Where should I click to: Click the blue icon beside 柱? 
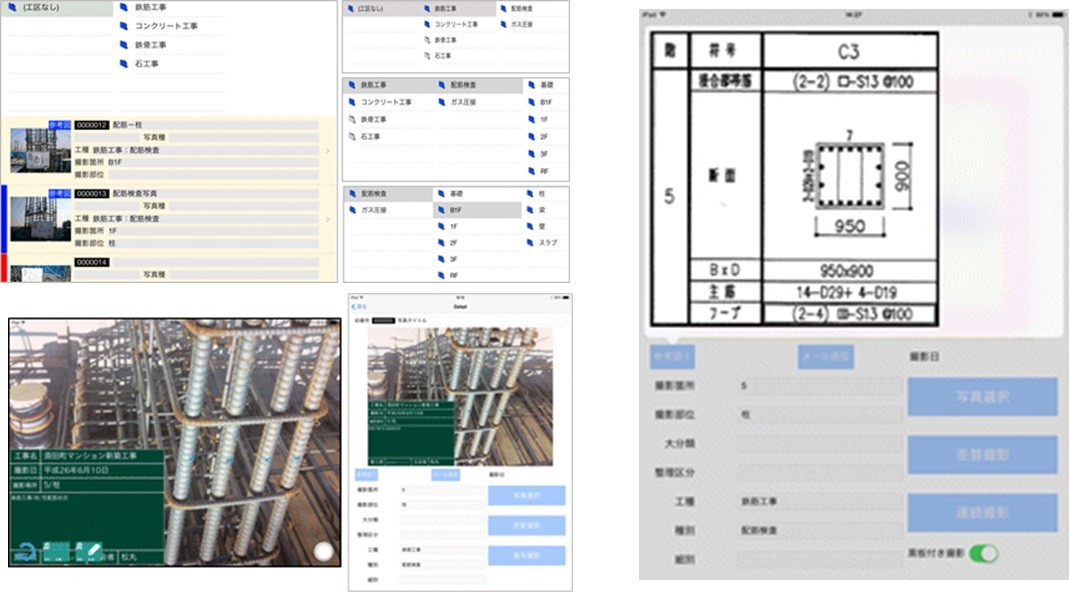click(x=529, y=193)
